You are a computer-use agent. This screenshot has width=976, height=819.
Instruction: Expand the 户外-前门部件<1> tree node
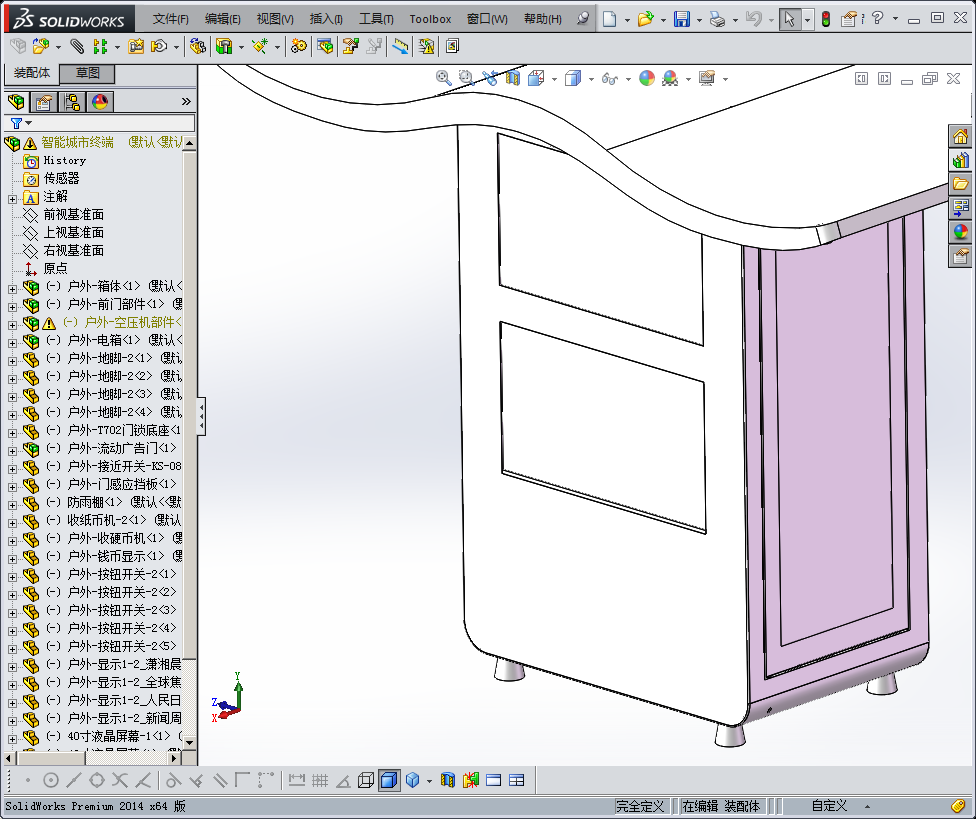point(12,307)
